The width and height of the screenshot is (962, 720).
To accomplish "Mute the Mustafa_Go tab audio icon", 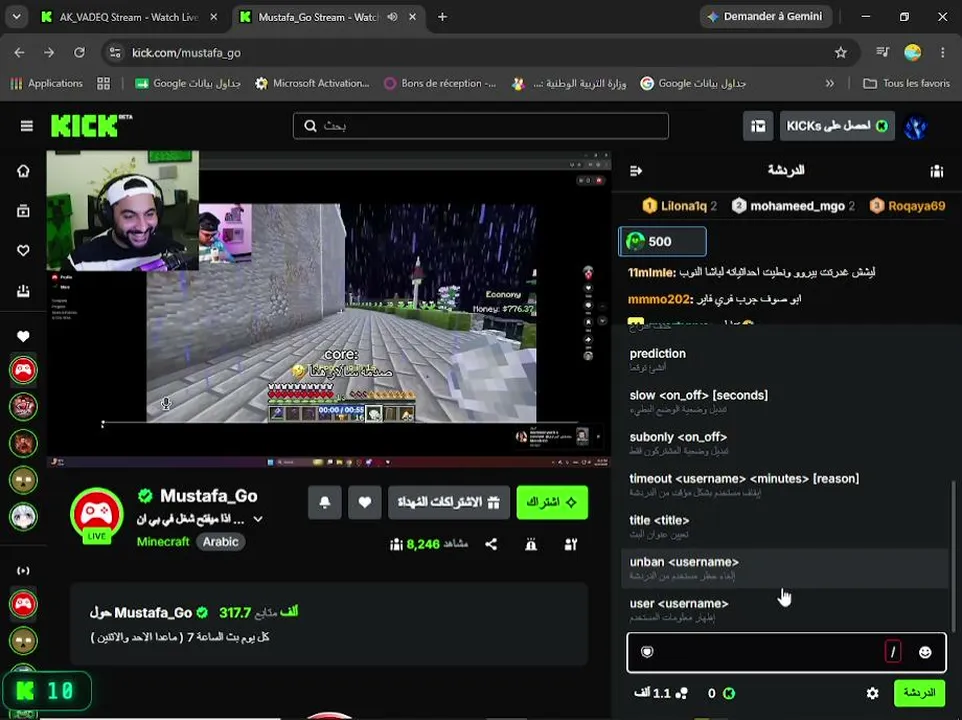I will pyautogui.click(x=393, y=17).
